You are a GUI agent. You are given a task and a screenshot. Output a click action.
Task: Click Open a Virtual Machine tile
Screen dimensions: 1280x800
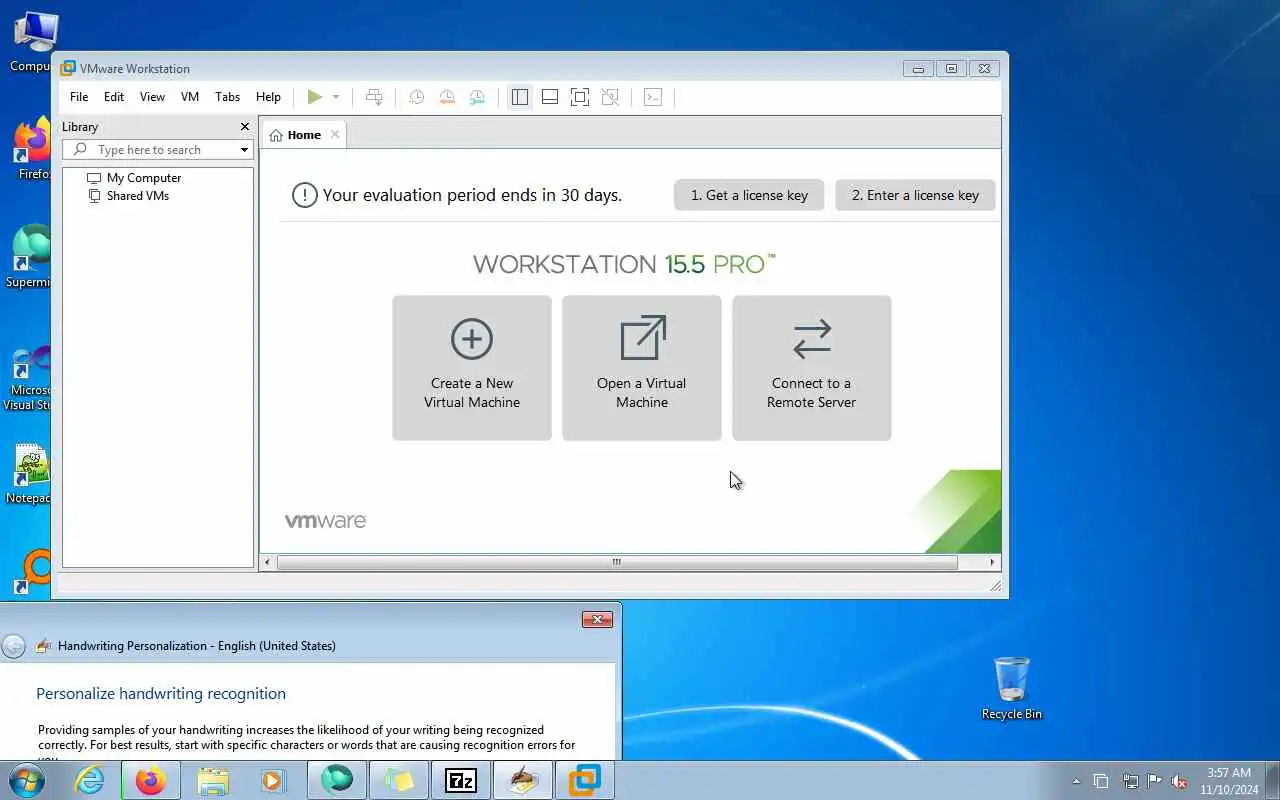click(642, 368)
